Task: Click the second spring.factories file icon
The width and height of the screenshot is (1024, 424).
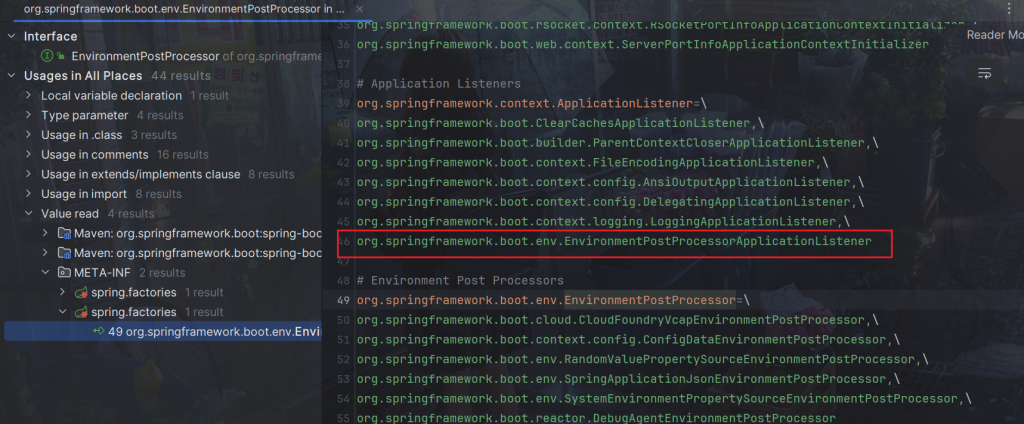Action: [x=81, y=312]
